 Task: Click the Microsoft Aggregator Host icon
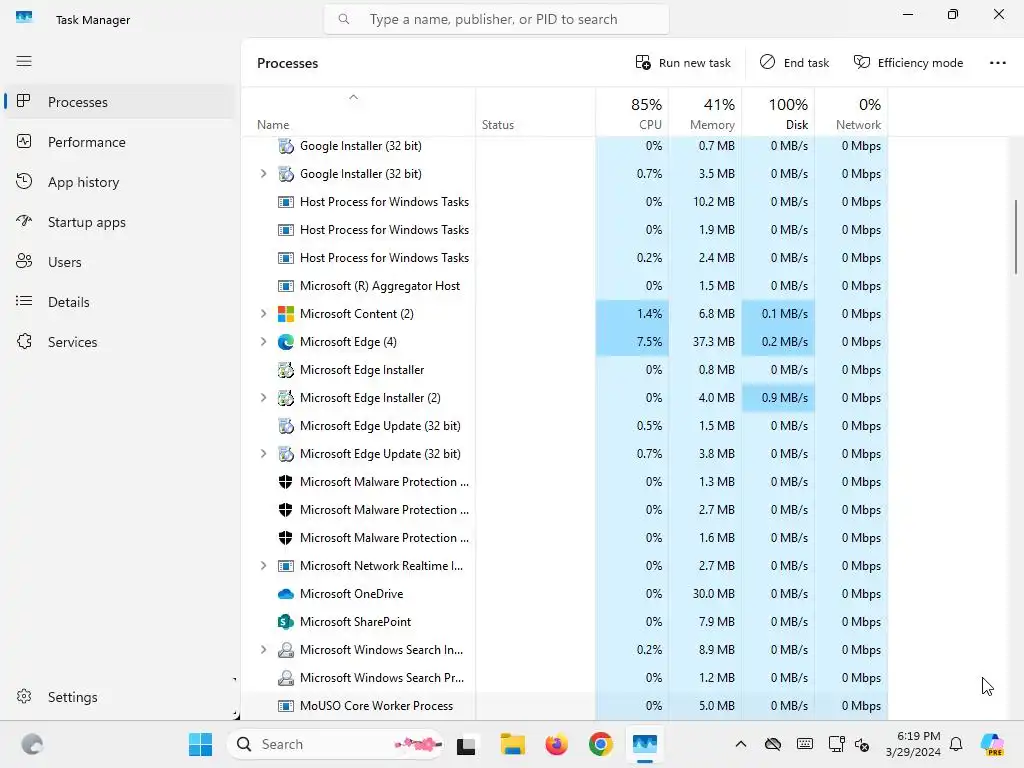click(285, 286)
